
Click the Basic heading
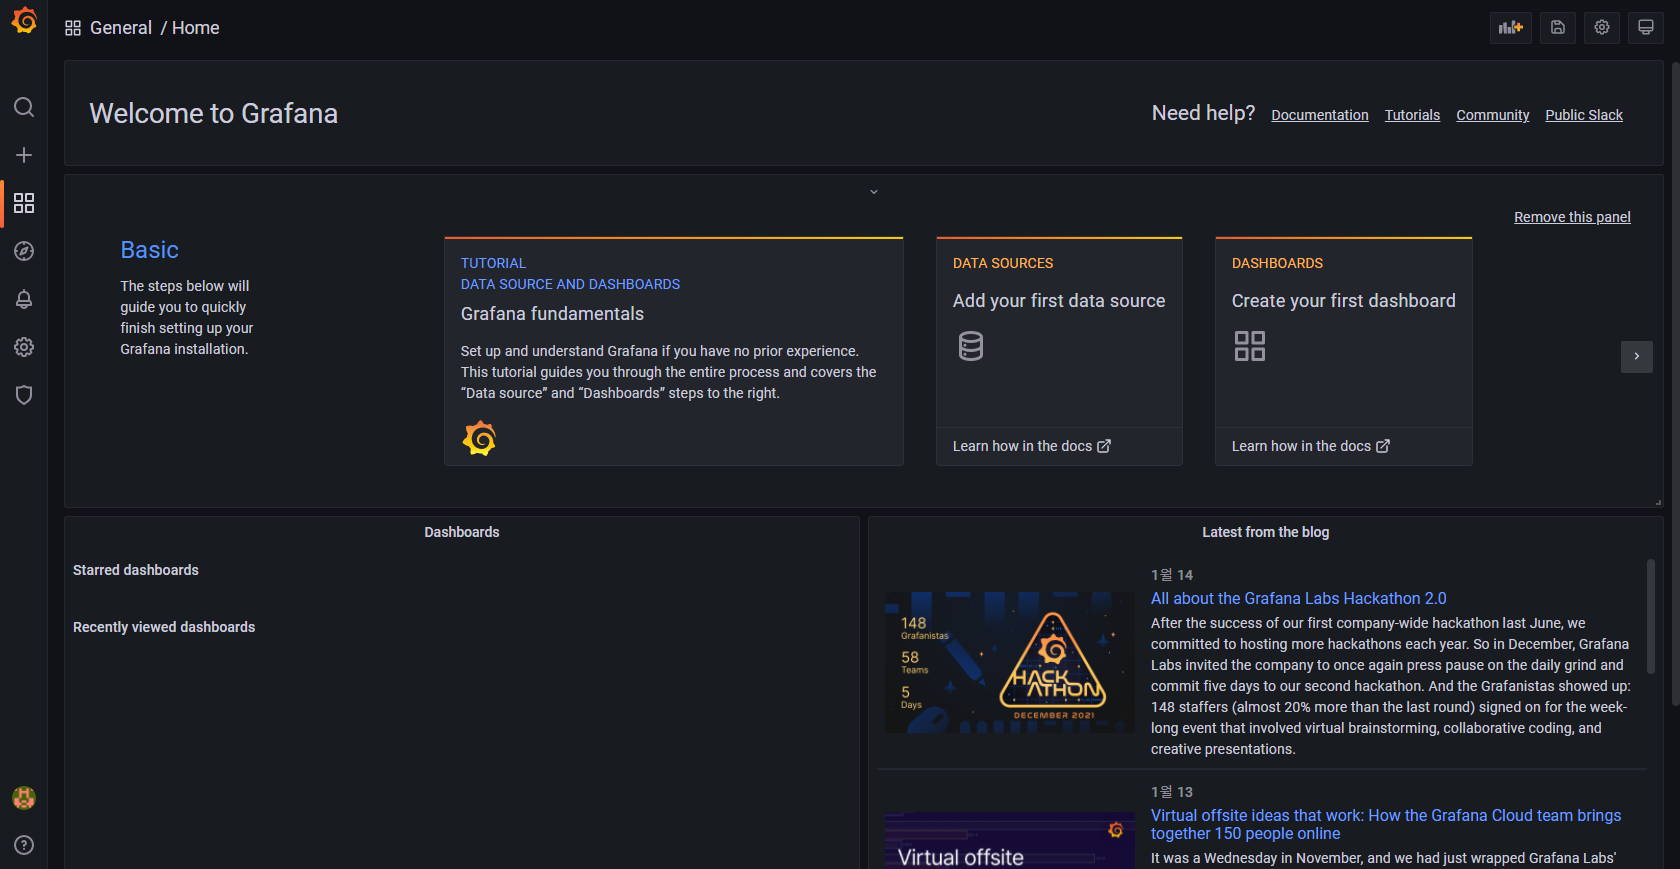(x=150, y=250)
